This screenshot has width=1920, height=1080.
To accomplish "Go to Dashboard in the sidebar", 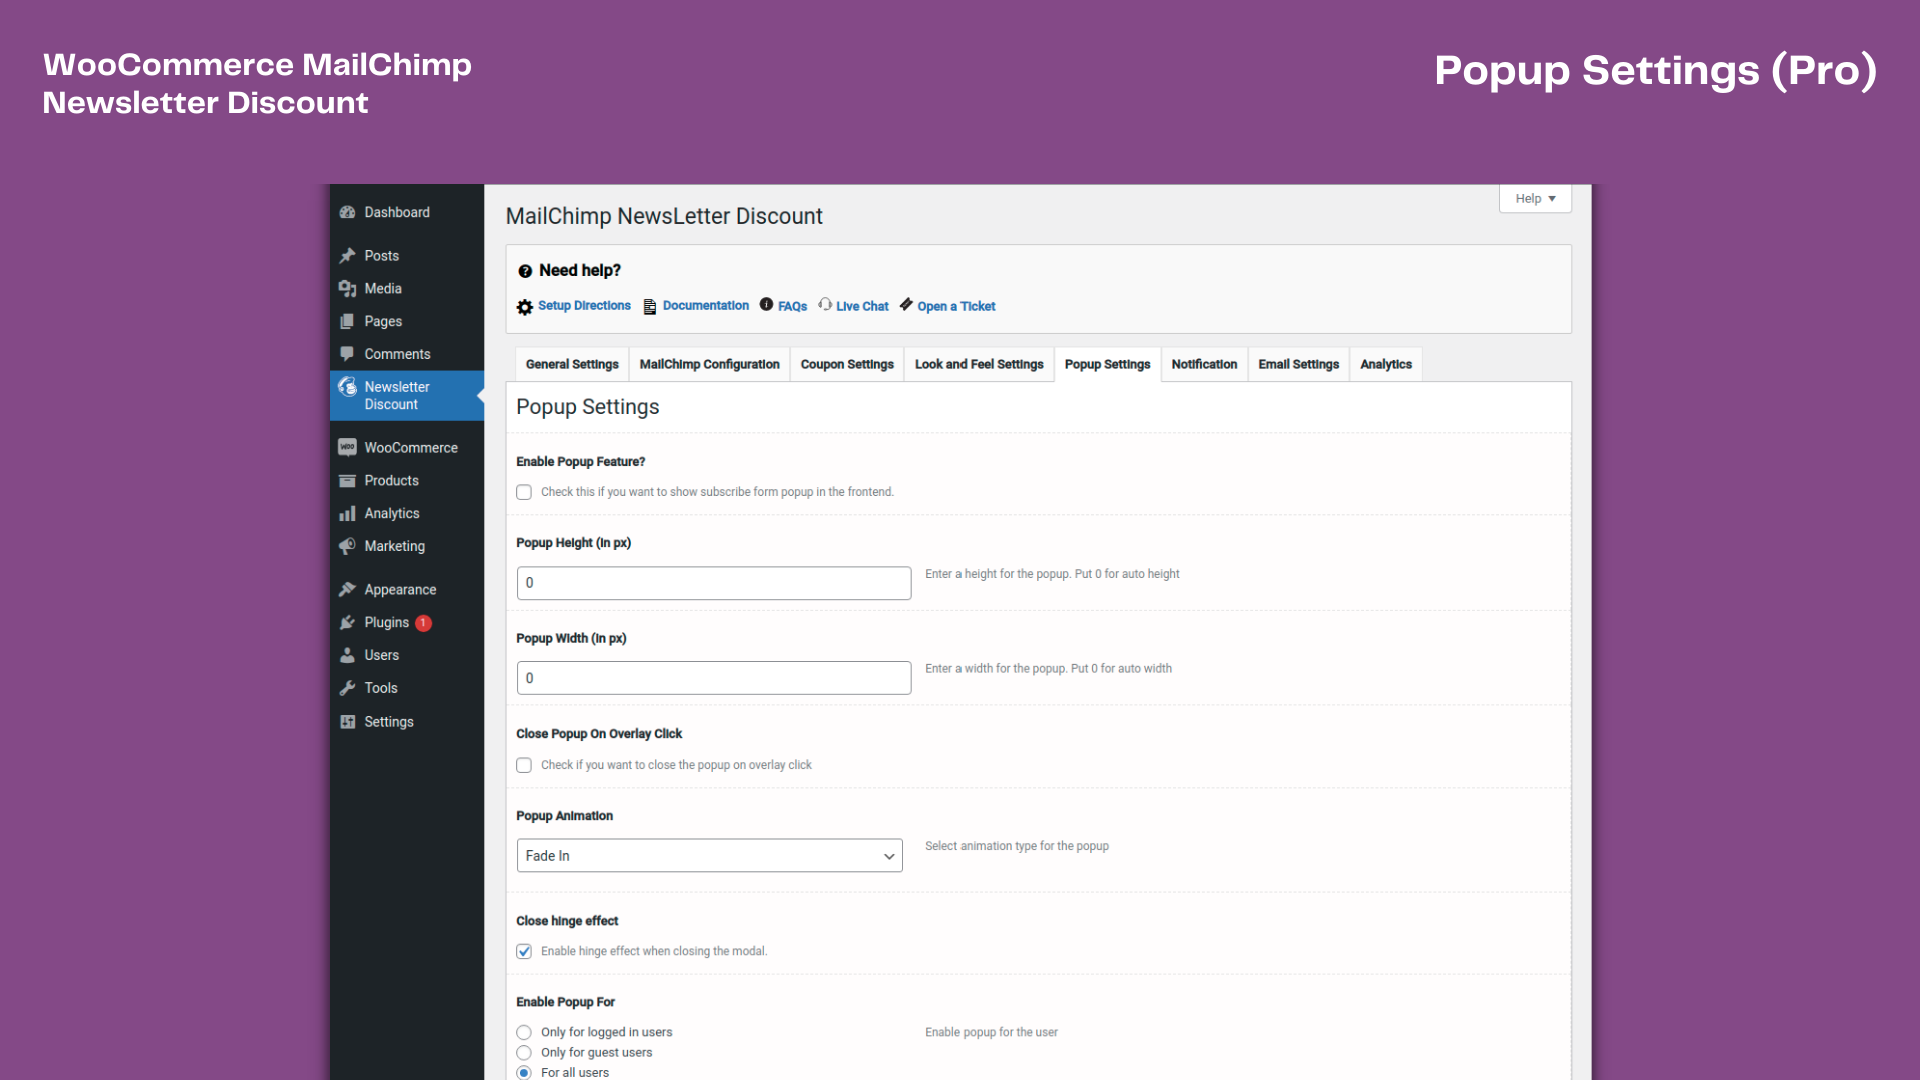I will [407, 212].
